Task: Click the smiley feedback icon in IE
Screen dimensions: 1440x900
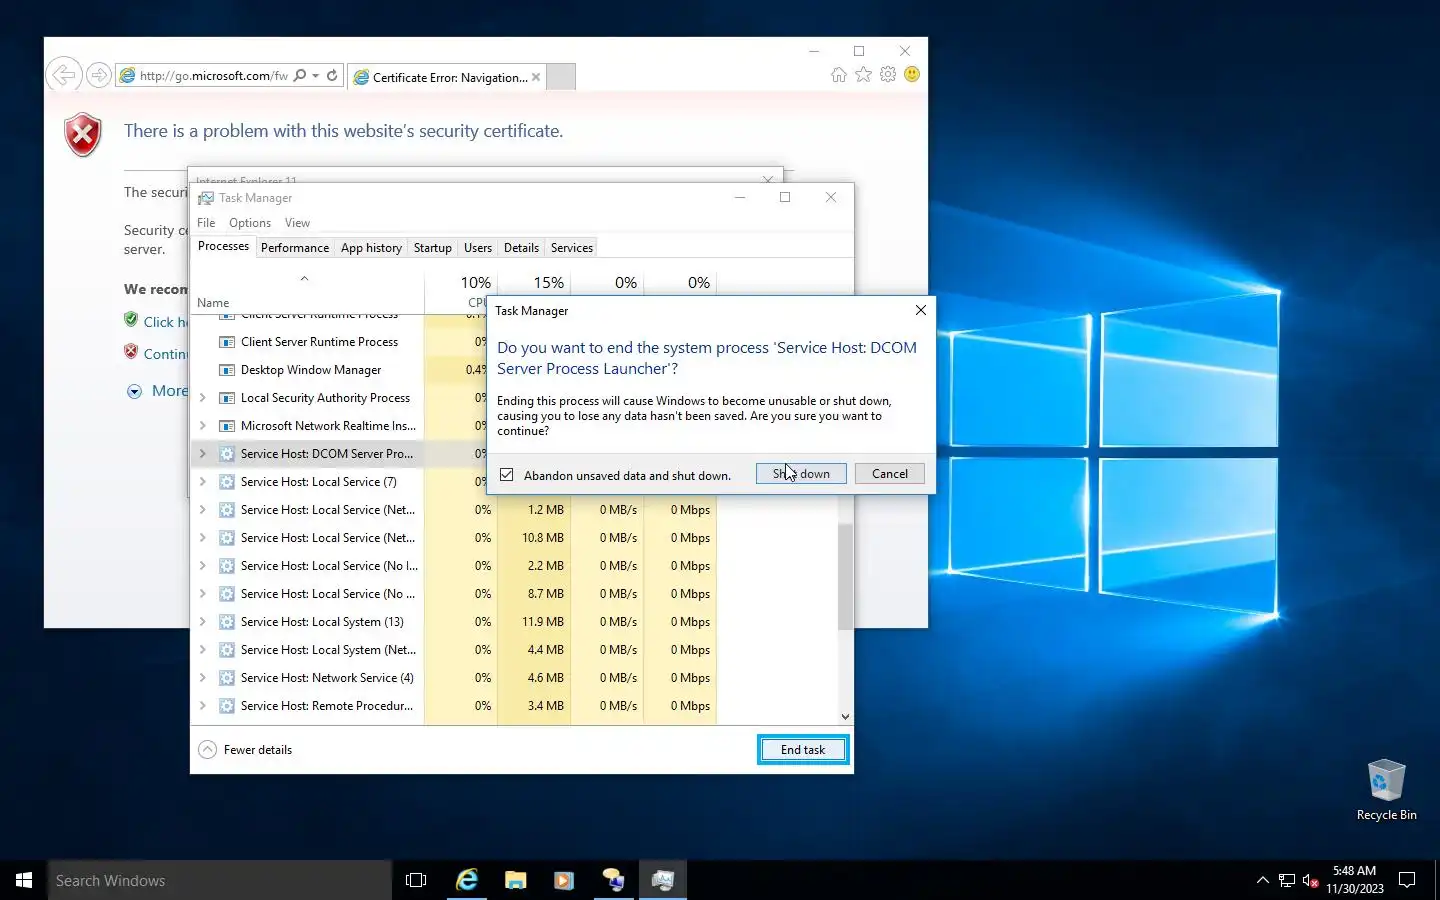Action: [912, 75]
